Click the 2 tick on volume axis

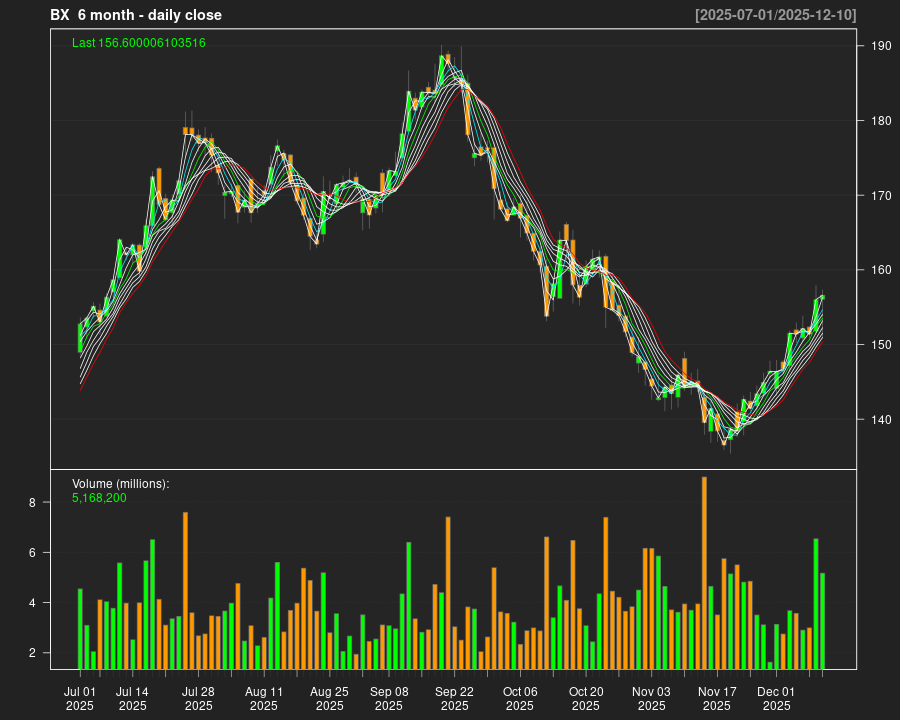point(32,653)
